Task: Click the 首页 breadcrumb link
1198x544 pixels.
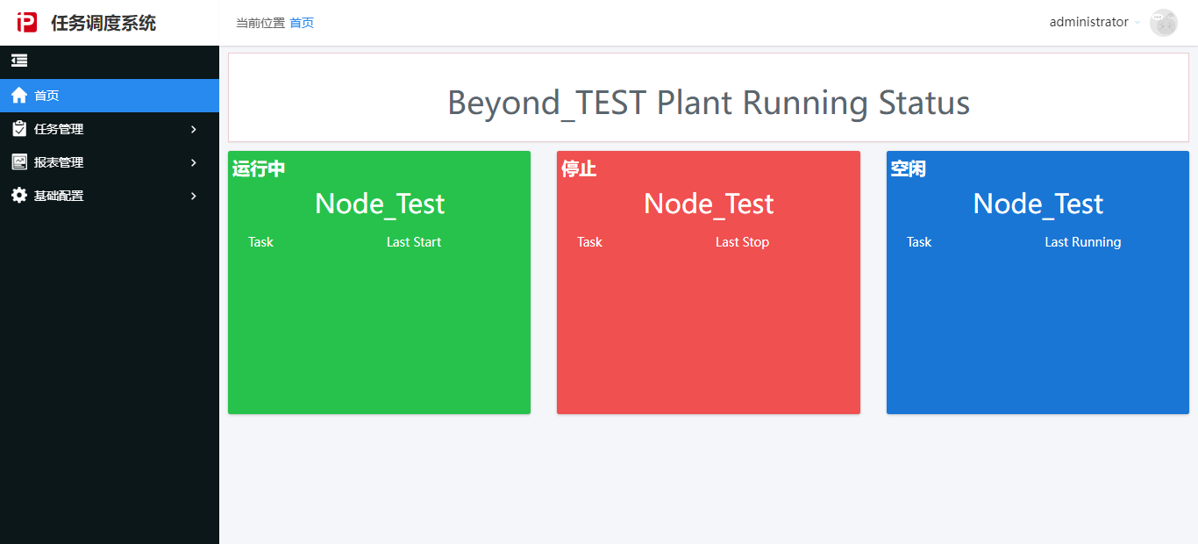Action: point(302,23)
